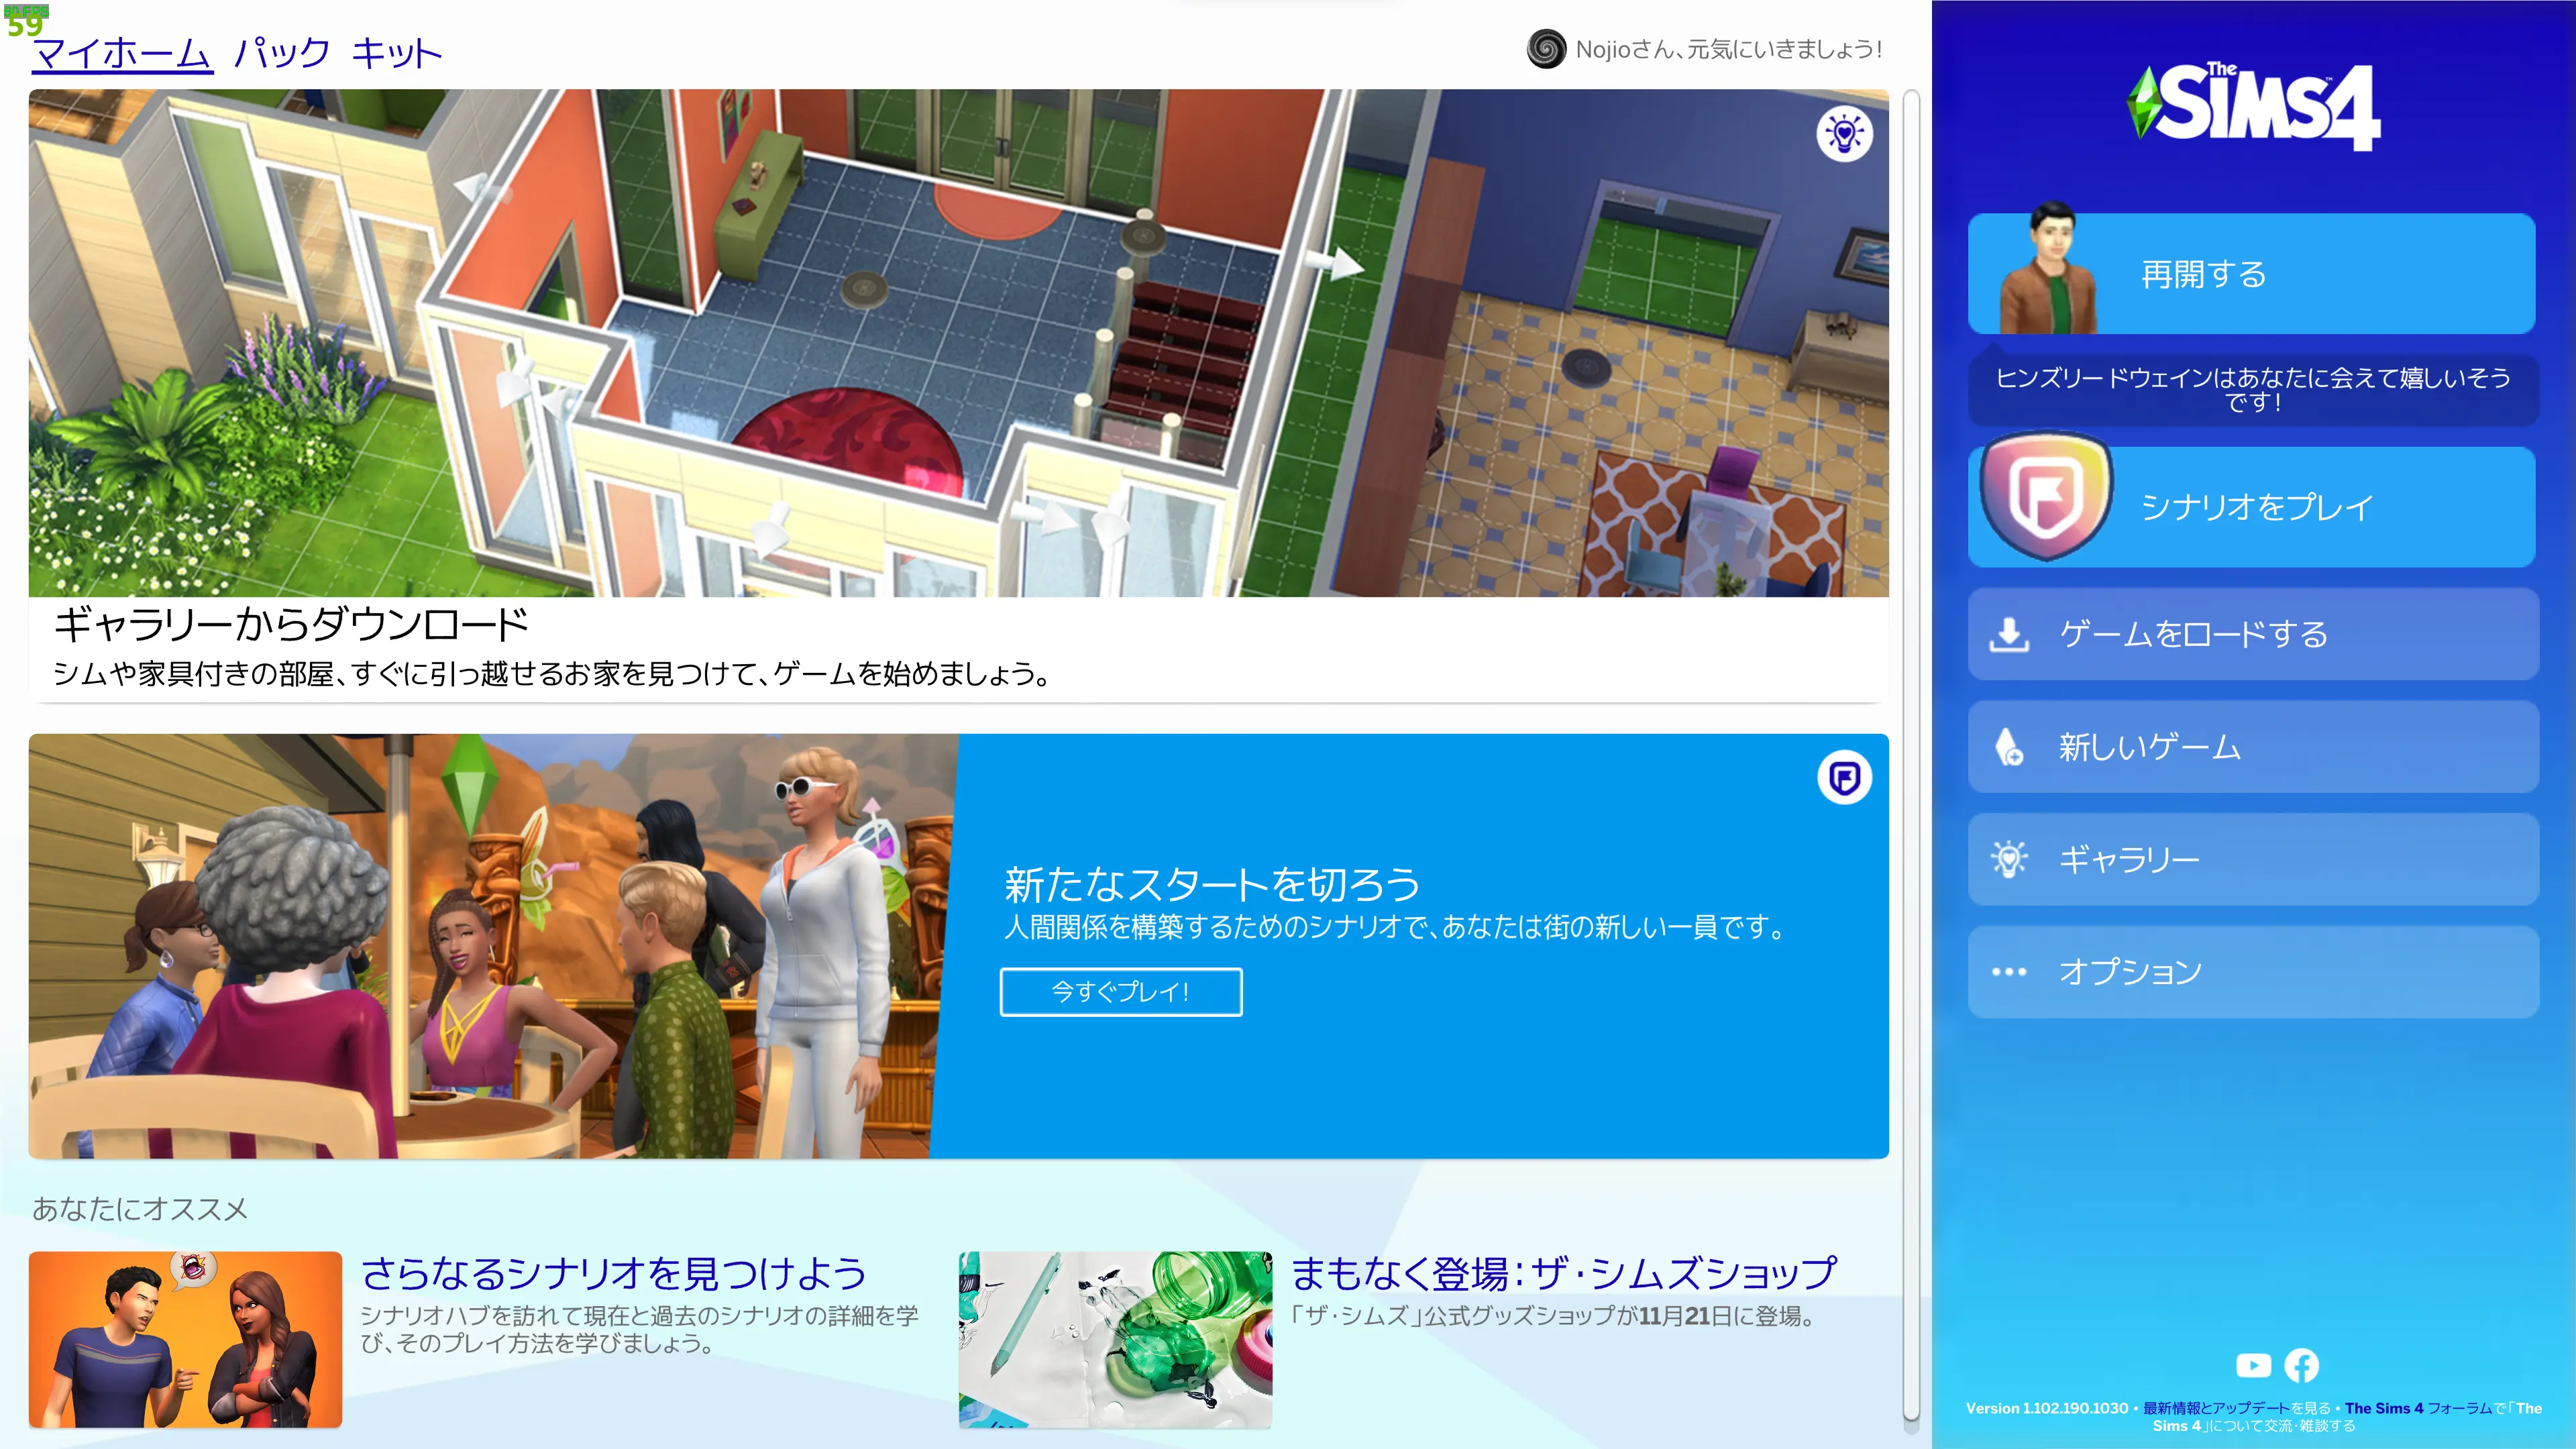2576x1449 pixels.
Task: Open the YouTube icon link
Action: click(x=2253, y=1365)
